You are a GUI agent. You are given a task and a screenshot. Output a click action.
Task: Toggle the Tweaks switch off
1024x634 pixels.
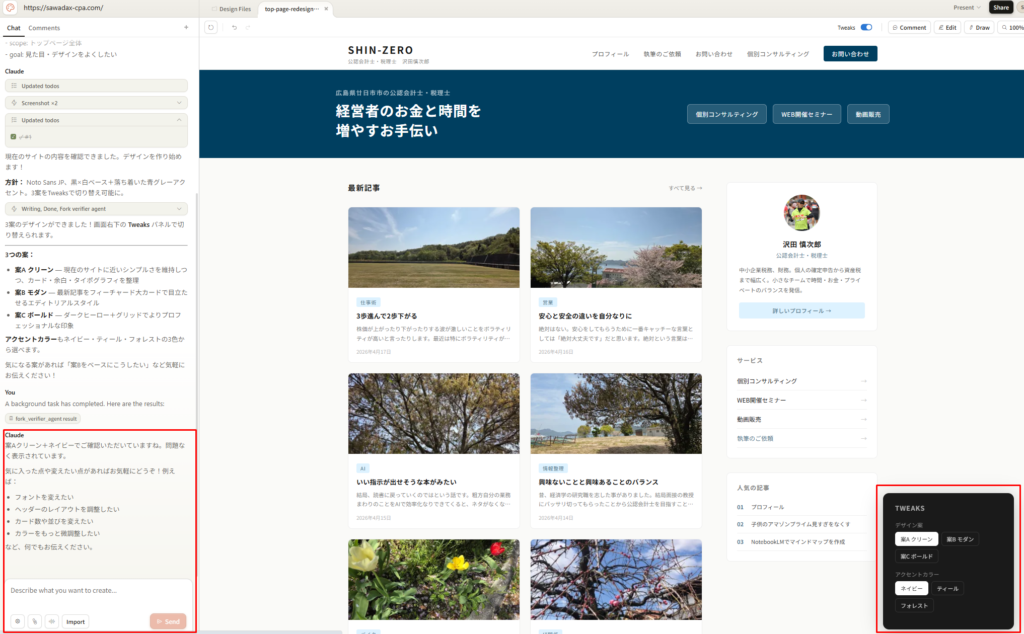pos(866,27)
